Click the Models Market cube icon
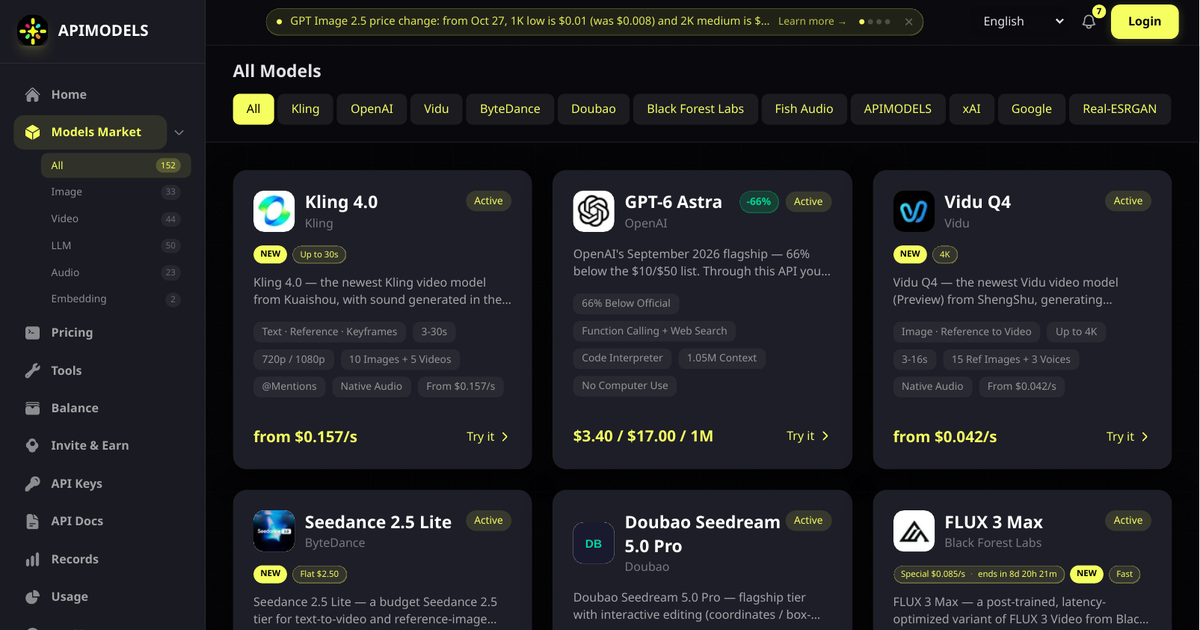This screenshot has height=630, width=1200. click(33, 132)
